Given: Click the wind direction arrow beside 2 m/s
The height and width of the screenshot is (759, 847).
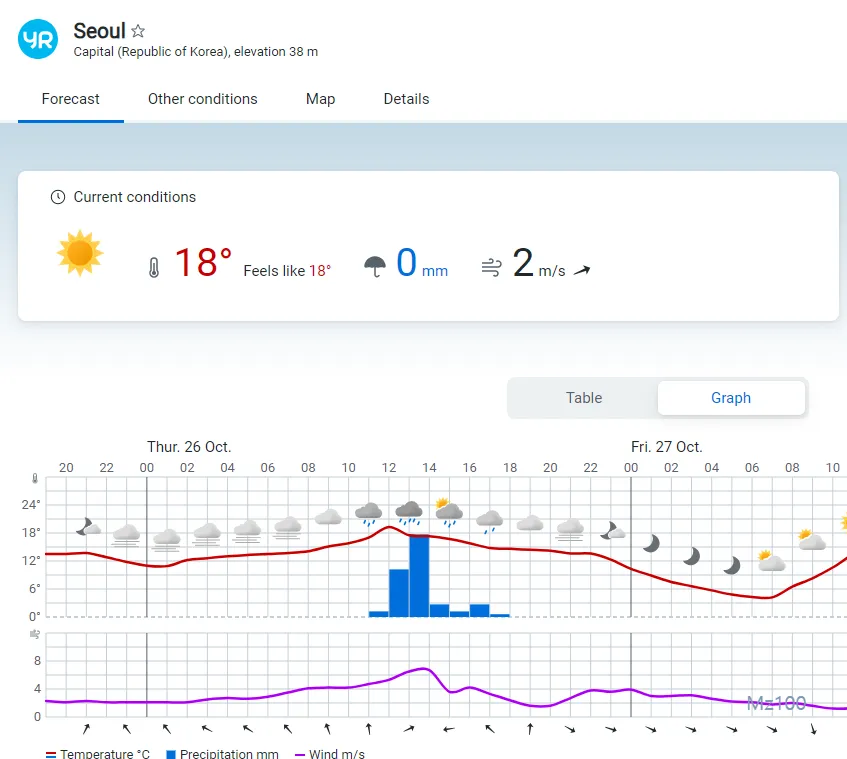Looking at the screenshot, I should pyautogui.click(x=581, y=270).
